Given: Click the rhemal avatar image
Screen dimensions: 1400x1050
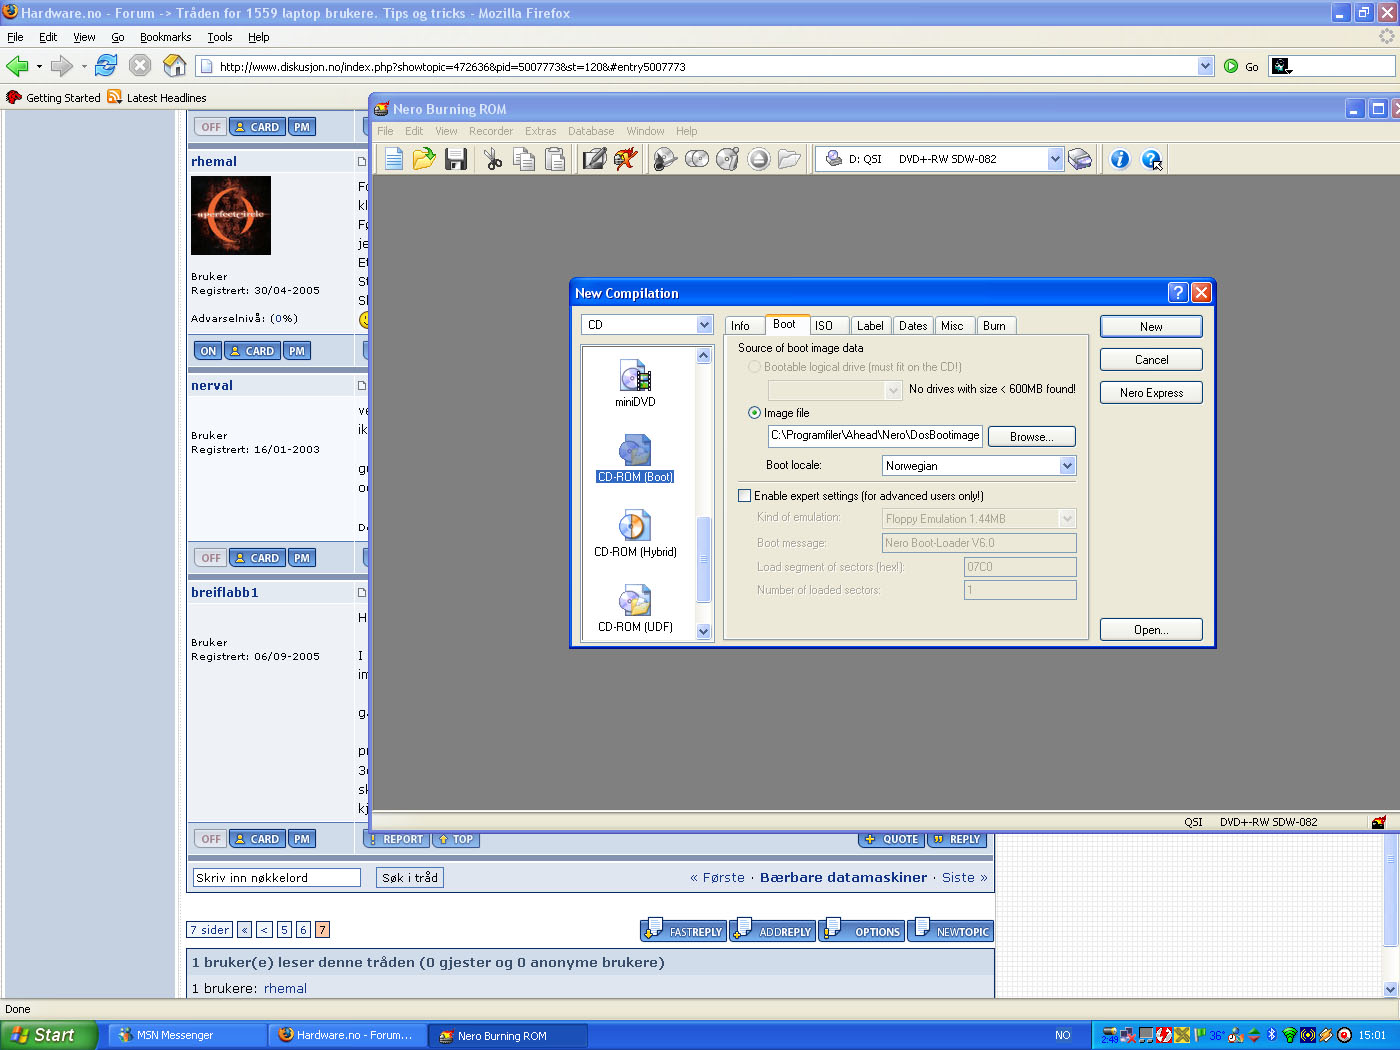Looking at the screenshot, I should coord(231,216).
